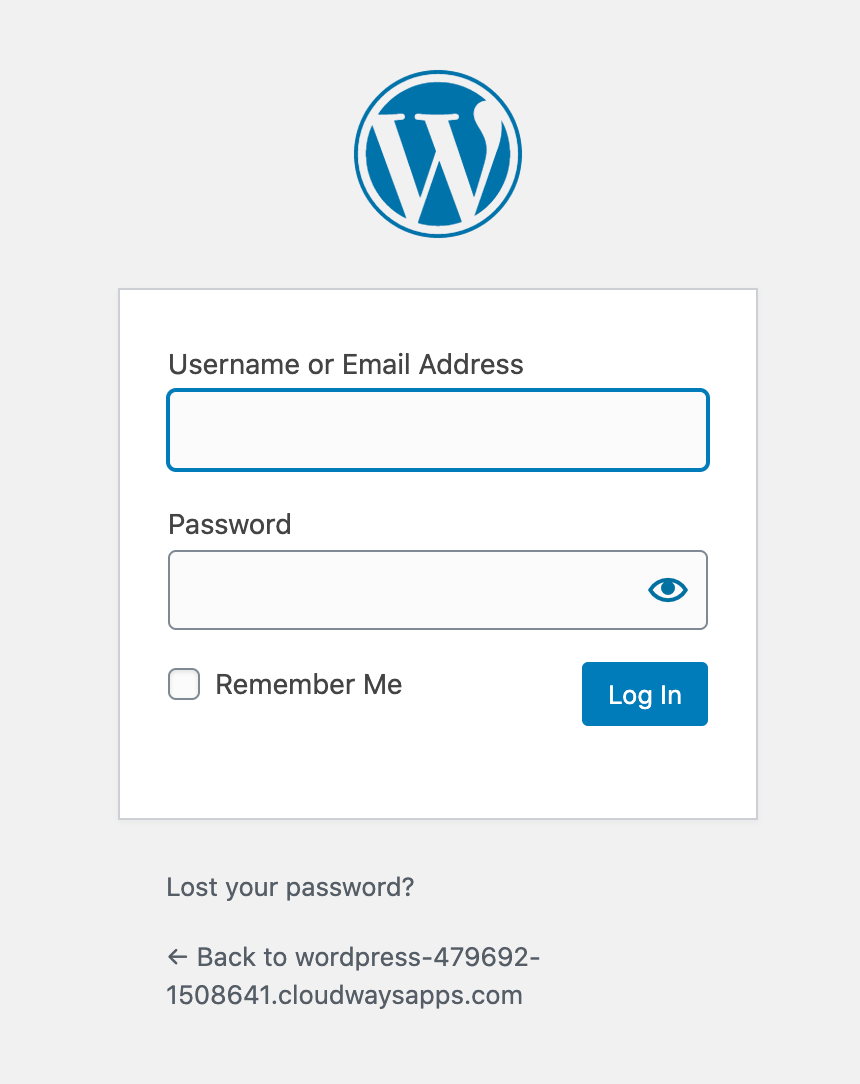Submit credentials with Log In
The width and height of the screenshot is (860, 1084).
[644, 694]
